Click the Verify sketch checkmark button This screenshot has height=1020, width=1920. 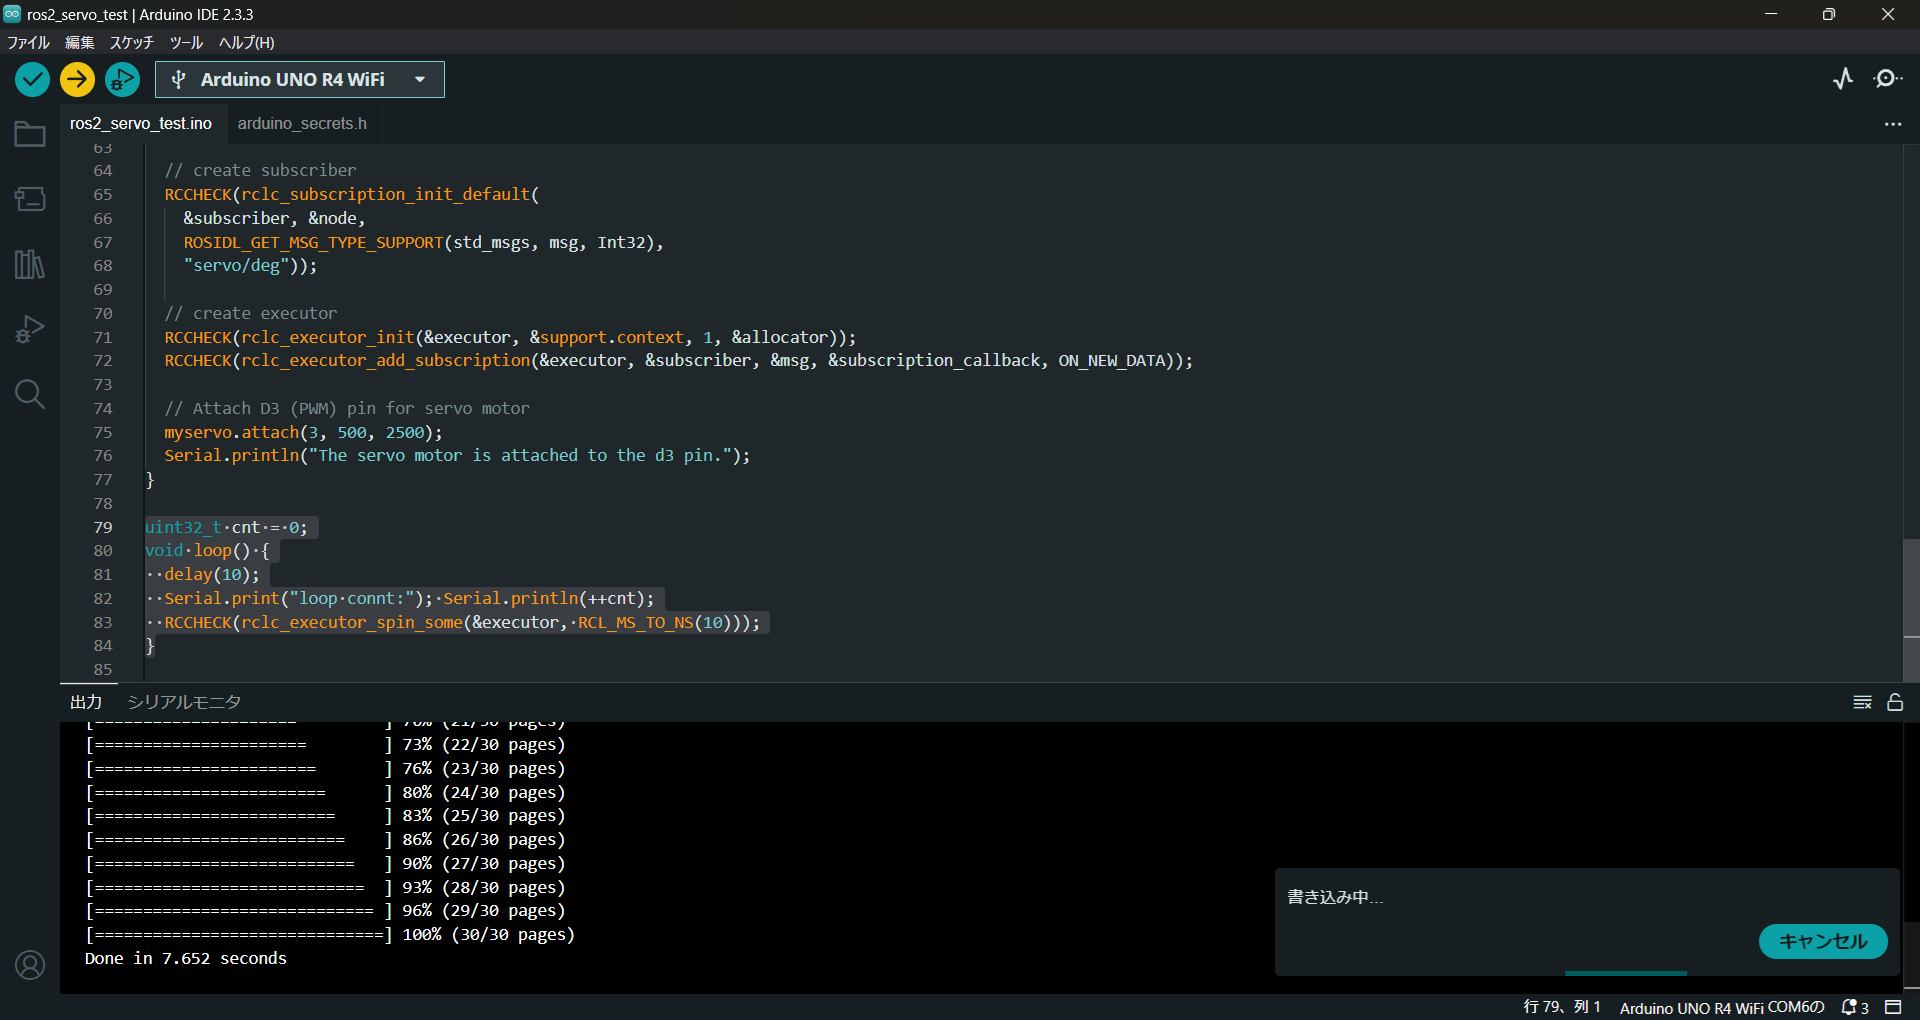pos(32,80)
